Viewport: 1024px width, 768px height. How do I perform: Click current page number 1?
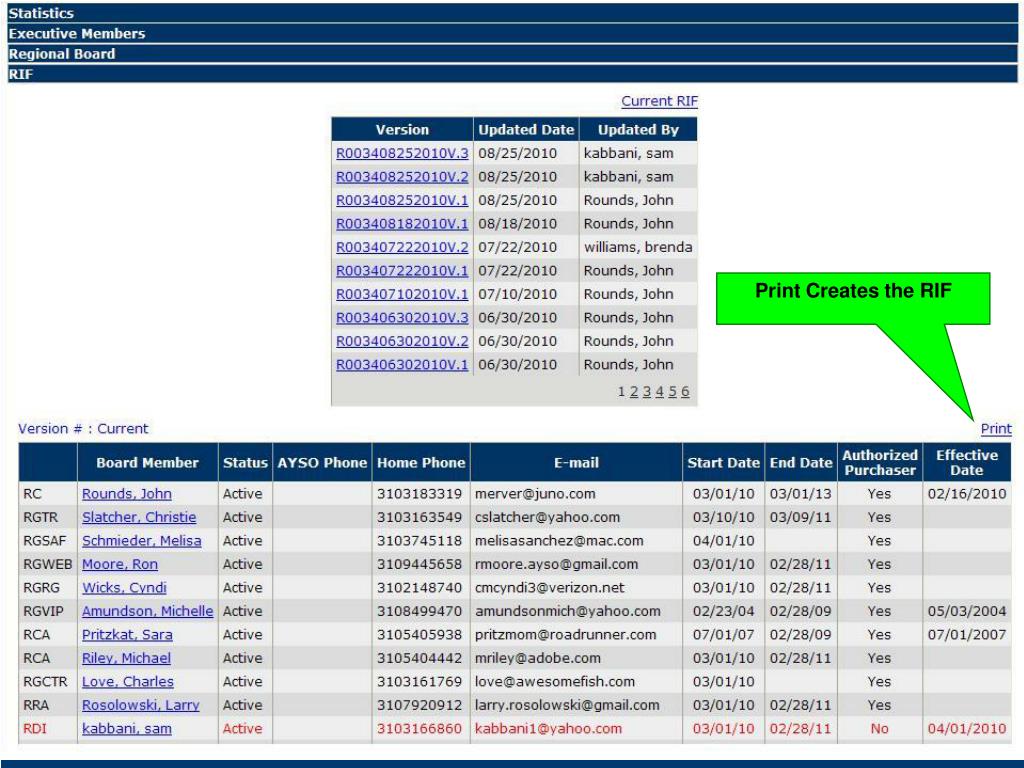click(x=622, y=392)
